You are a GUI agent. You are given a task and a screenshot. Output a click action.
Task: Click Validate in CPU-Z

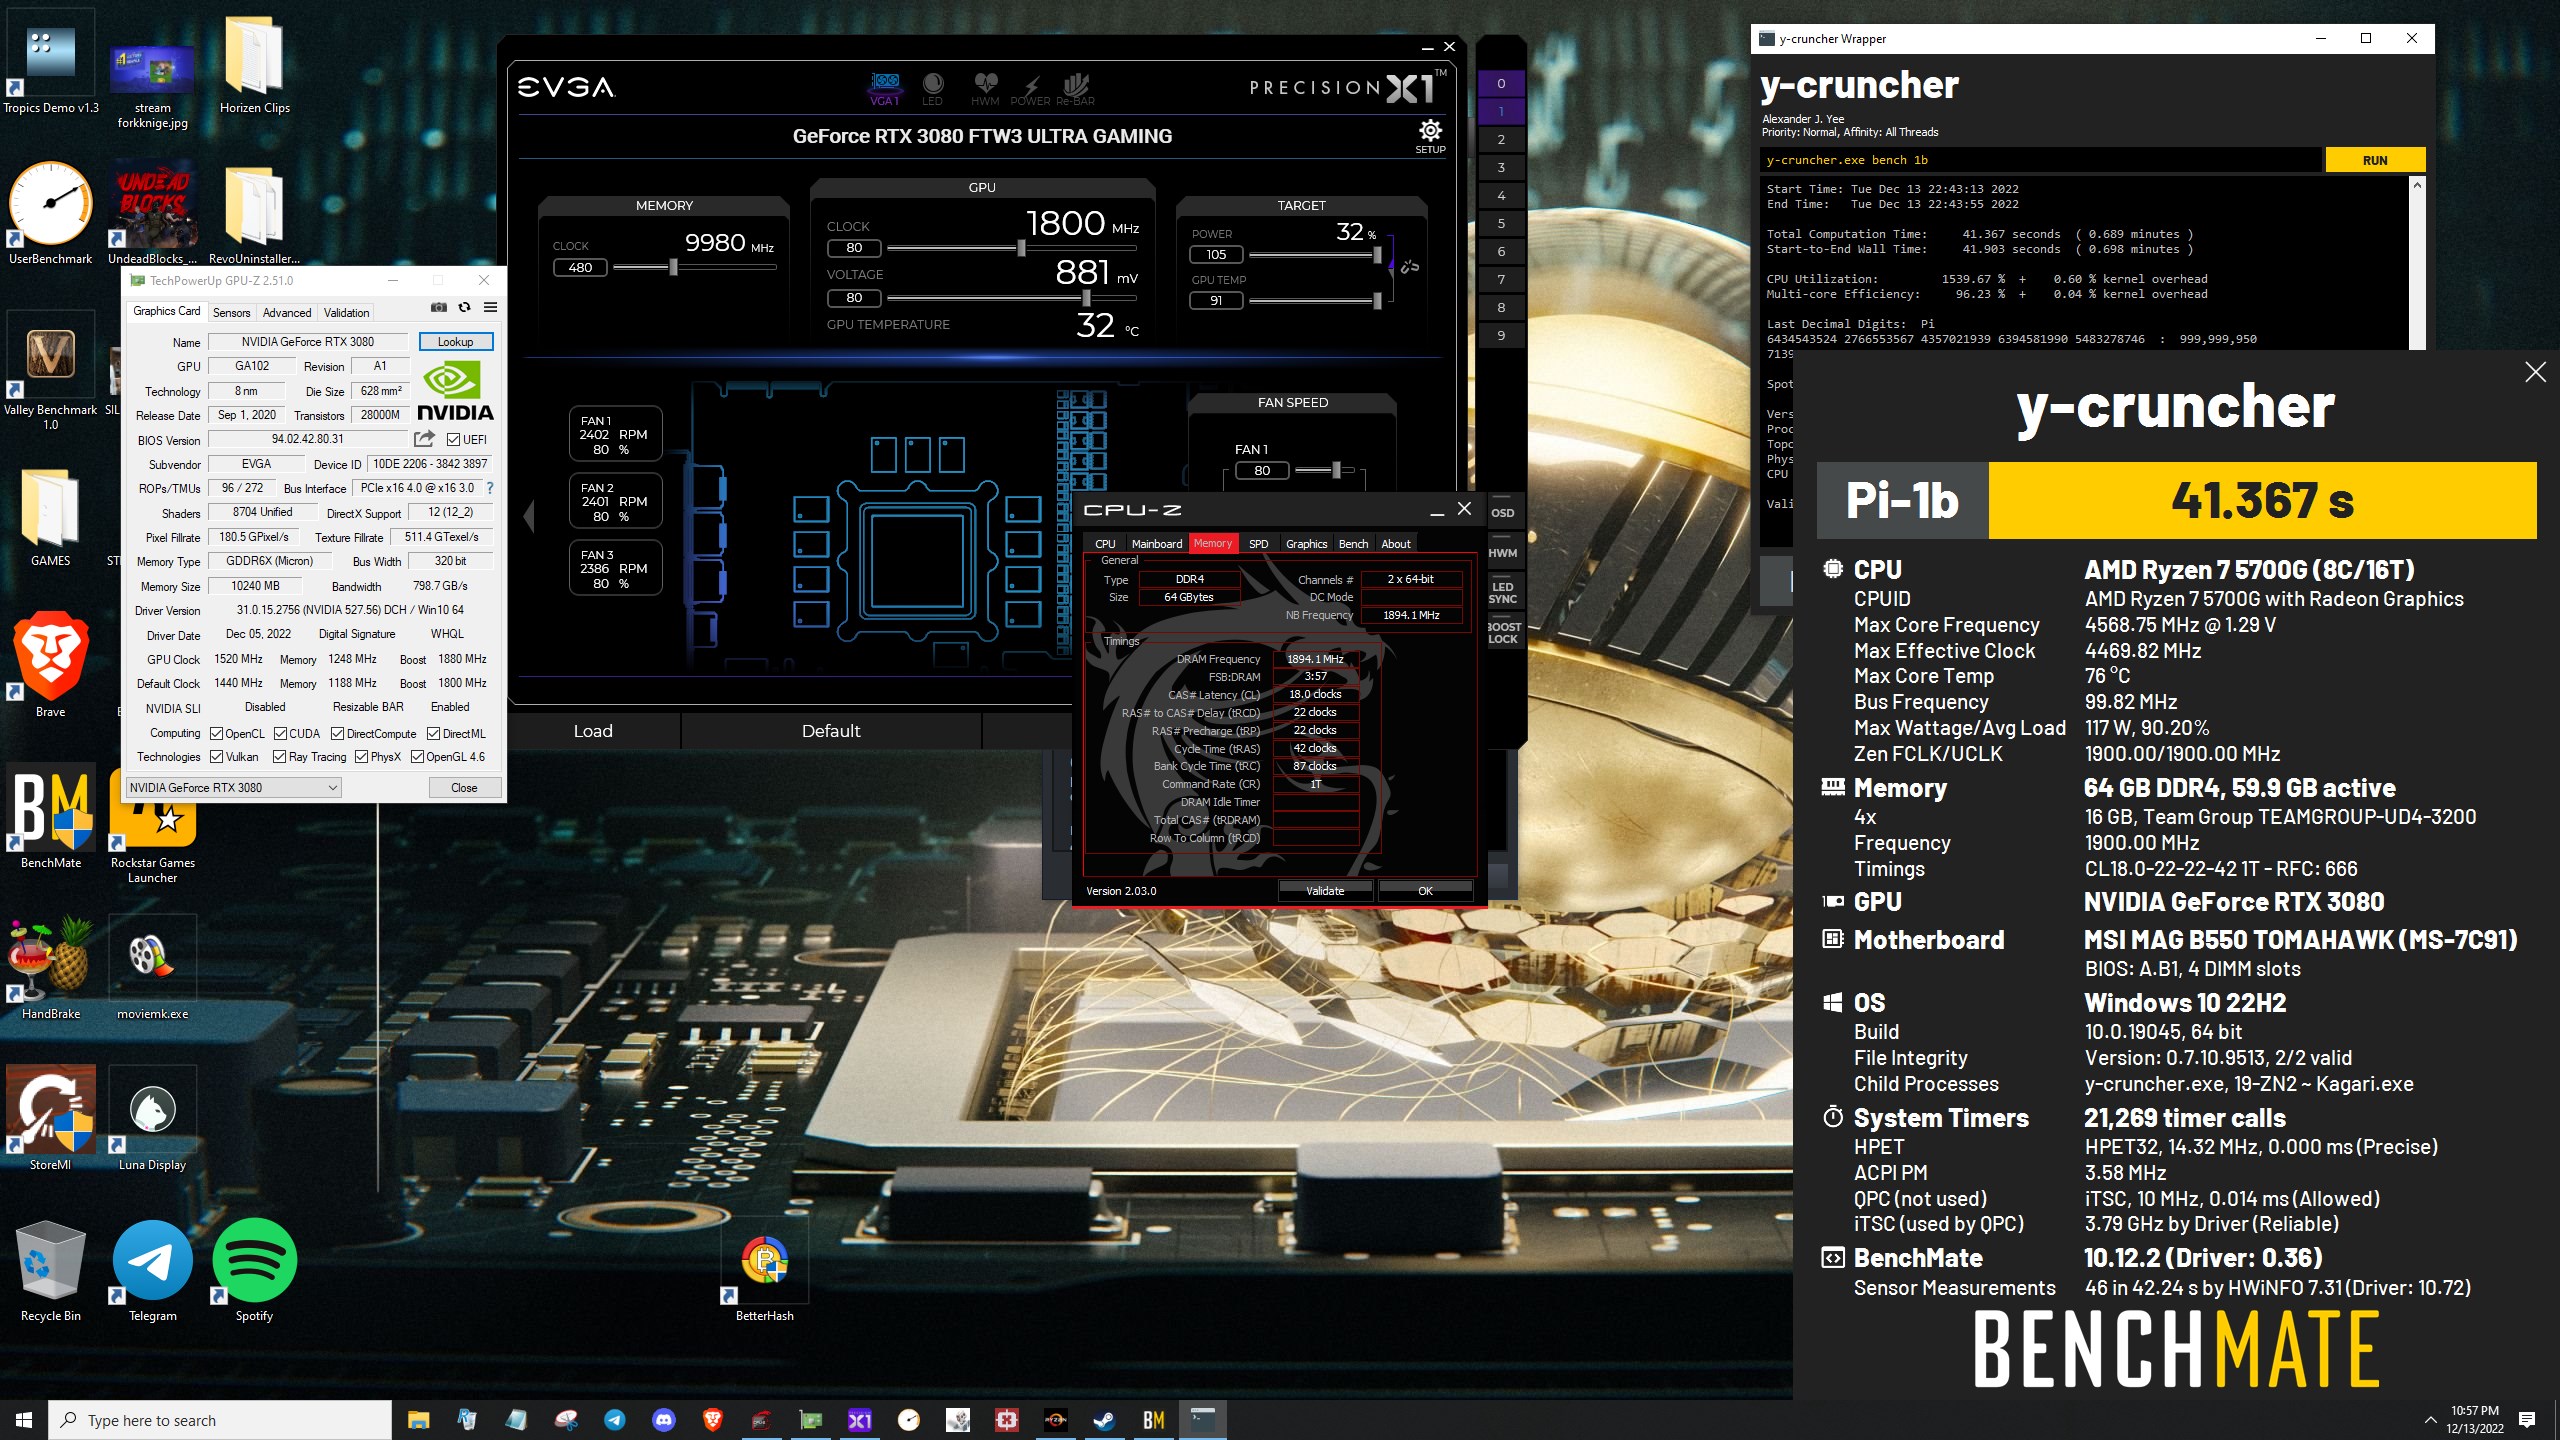tap(1325, 891)
